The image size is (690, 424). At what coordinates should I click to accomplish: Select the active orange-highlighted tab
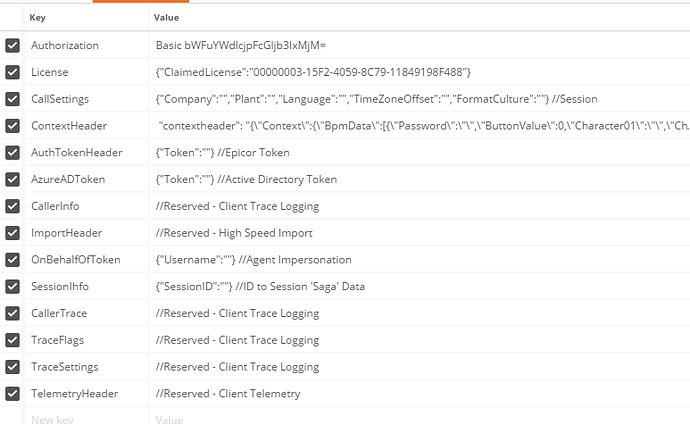pyautogui.click(x=141, y=1)
